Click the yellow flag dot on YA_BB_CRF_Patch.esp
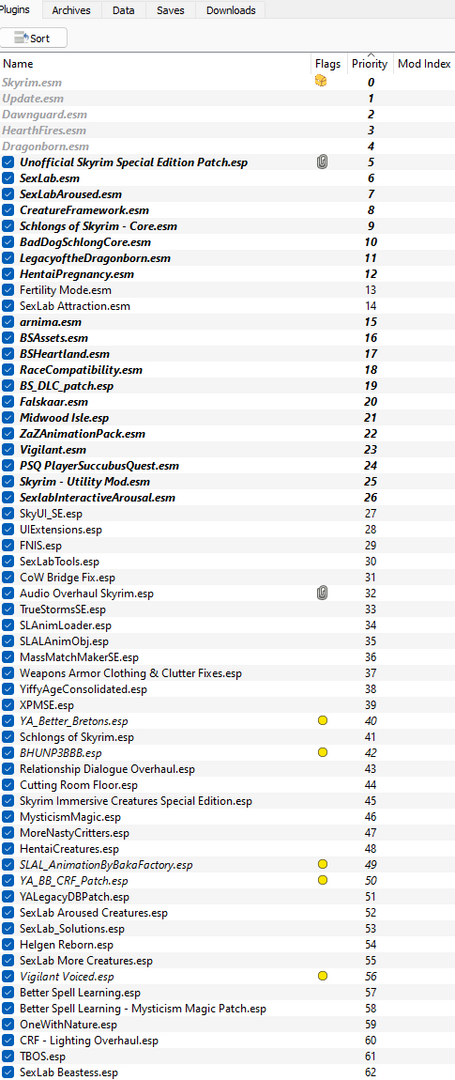455x1080 pixels. click(x=321, y=880)
